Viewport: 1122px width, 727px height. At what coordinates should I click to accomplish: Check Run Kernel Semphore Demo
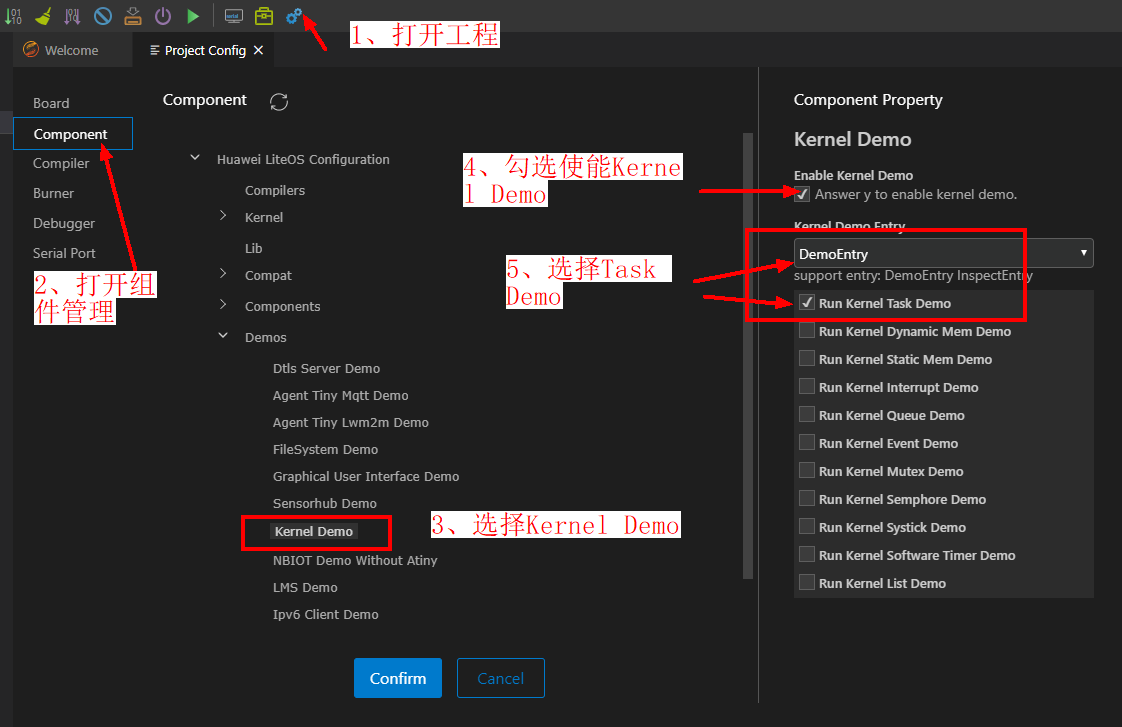(806, 498)
